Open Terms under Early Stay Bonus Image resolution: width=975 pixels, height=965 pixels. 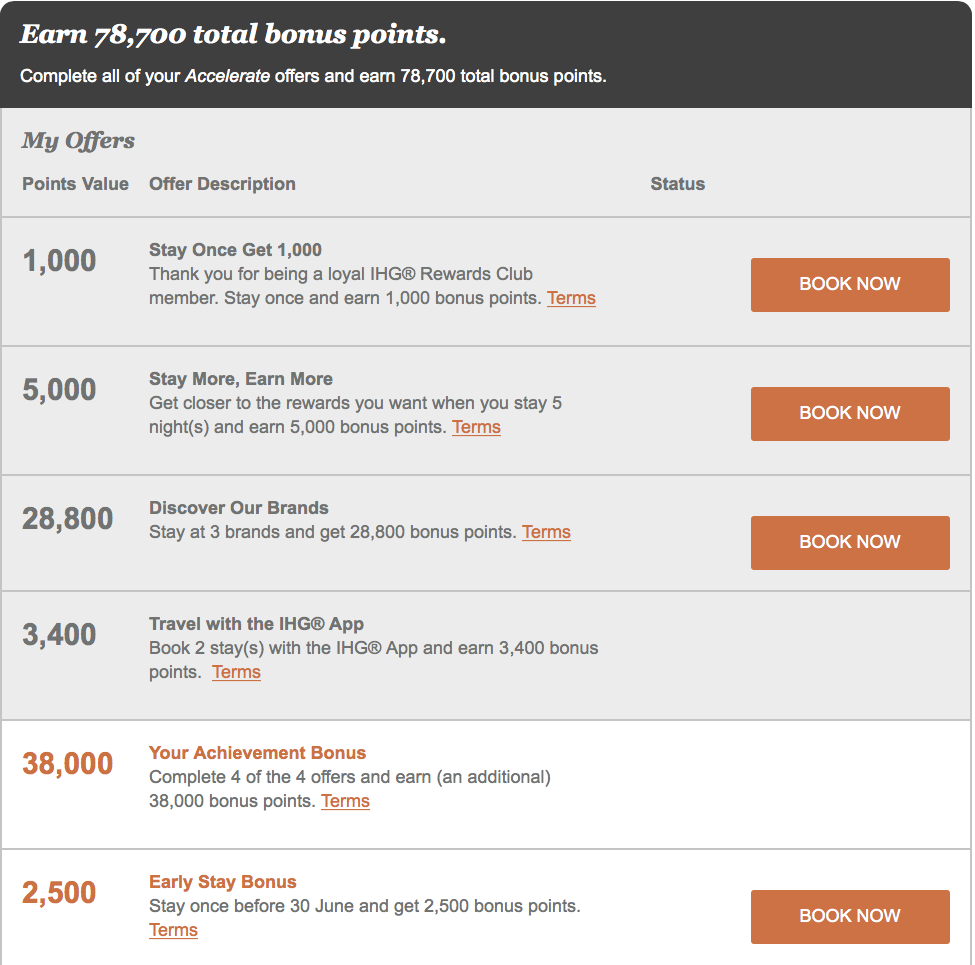173,930
